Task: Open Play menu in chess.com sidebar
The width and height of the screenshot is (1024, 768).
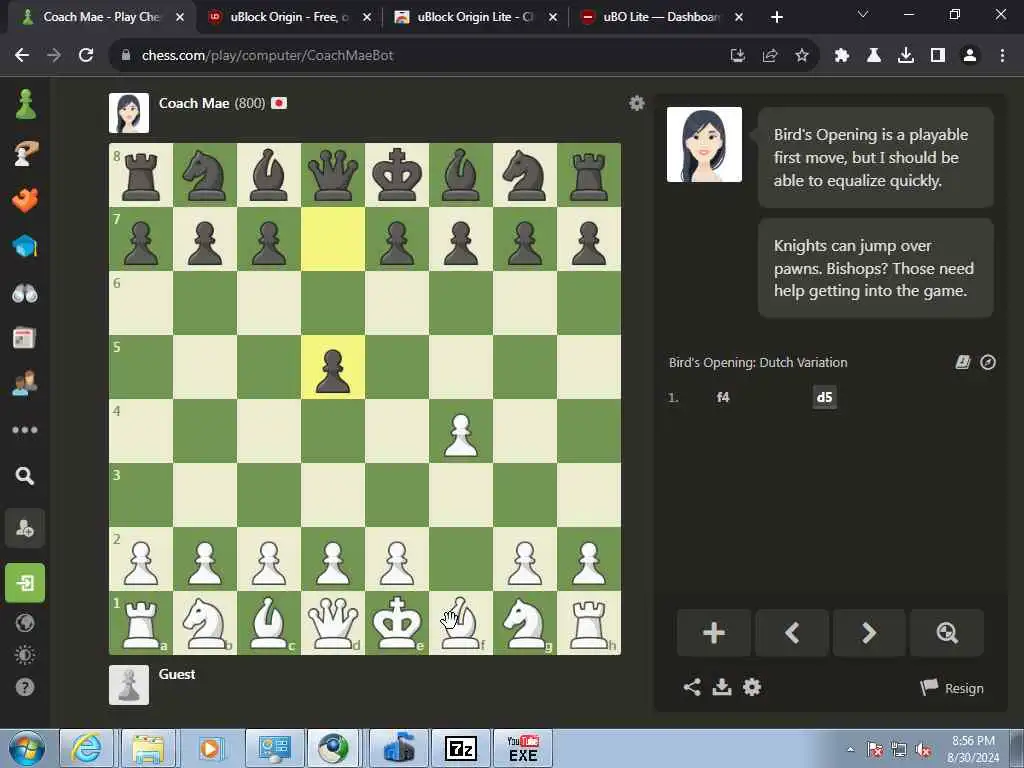Action: (x=25, y=153)
